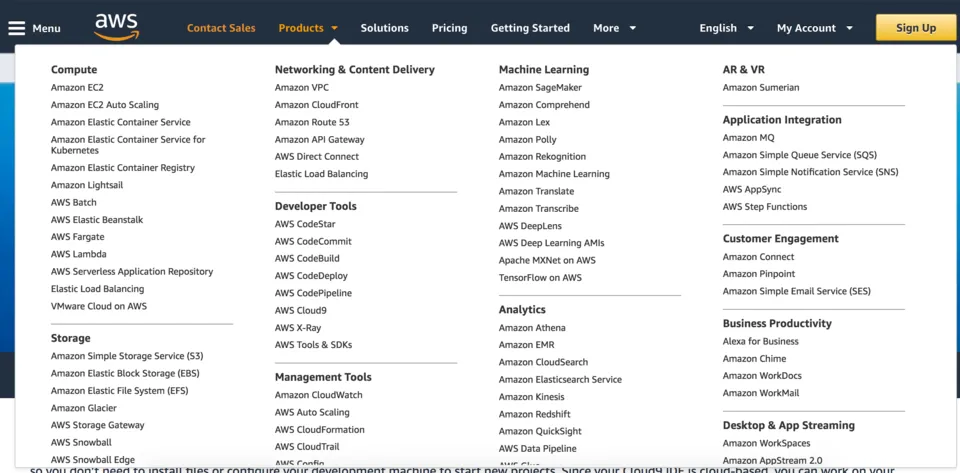Click the Sign Up button
960x473 pixels.
click(916, 28)
